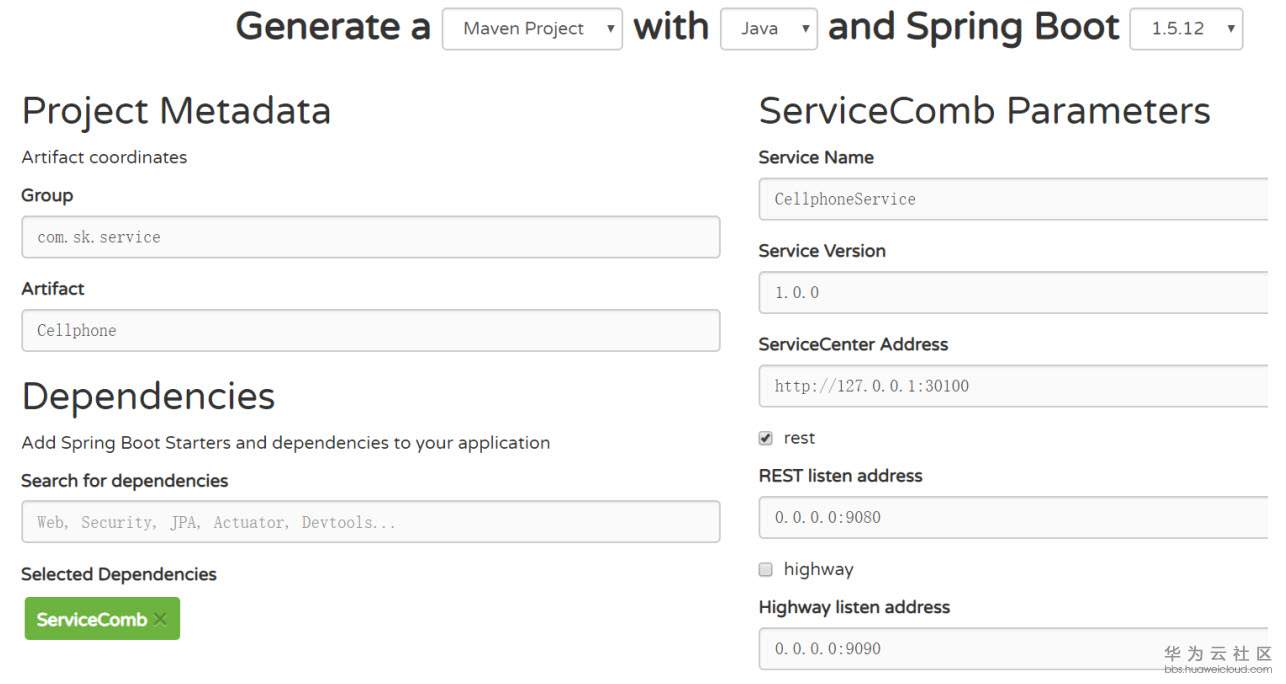This screenshot has height=684, width=1286.
Task: Click the Search for dependencies box
Action: [x=370, y=522]
